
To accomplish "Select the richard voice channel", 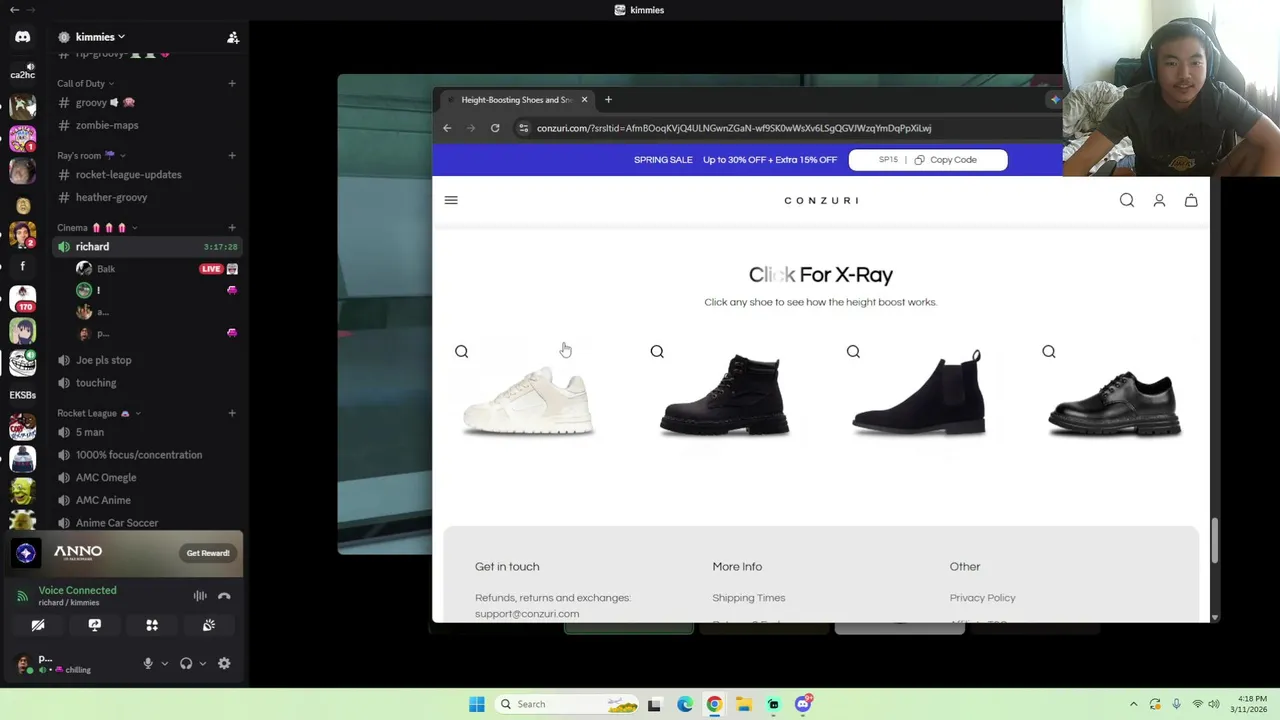I will click(x=147, y=246).
